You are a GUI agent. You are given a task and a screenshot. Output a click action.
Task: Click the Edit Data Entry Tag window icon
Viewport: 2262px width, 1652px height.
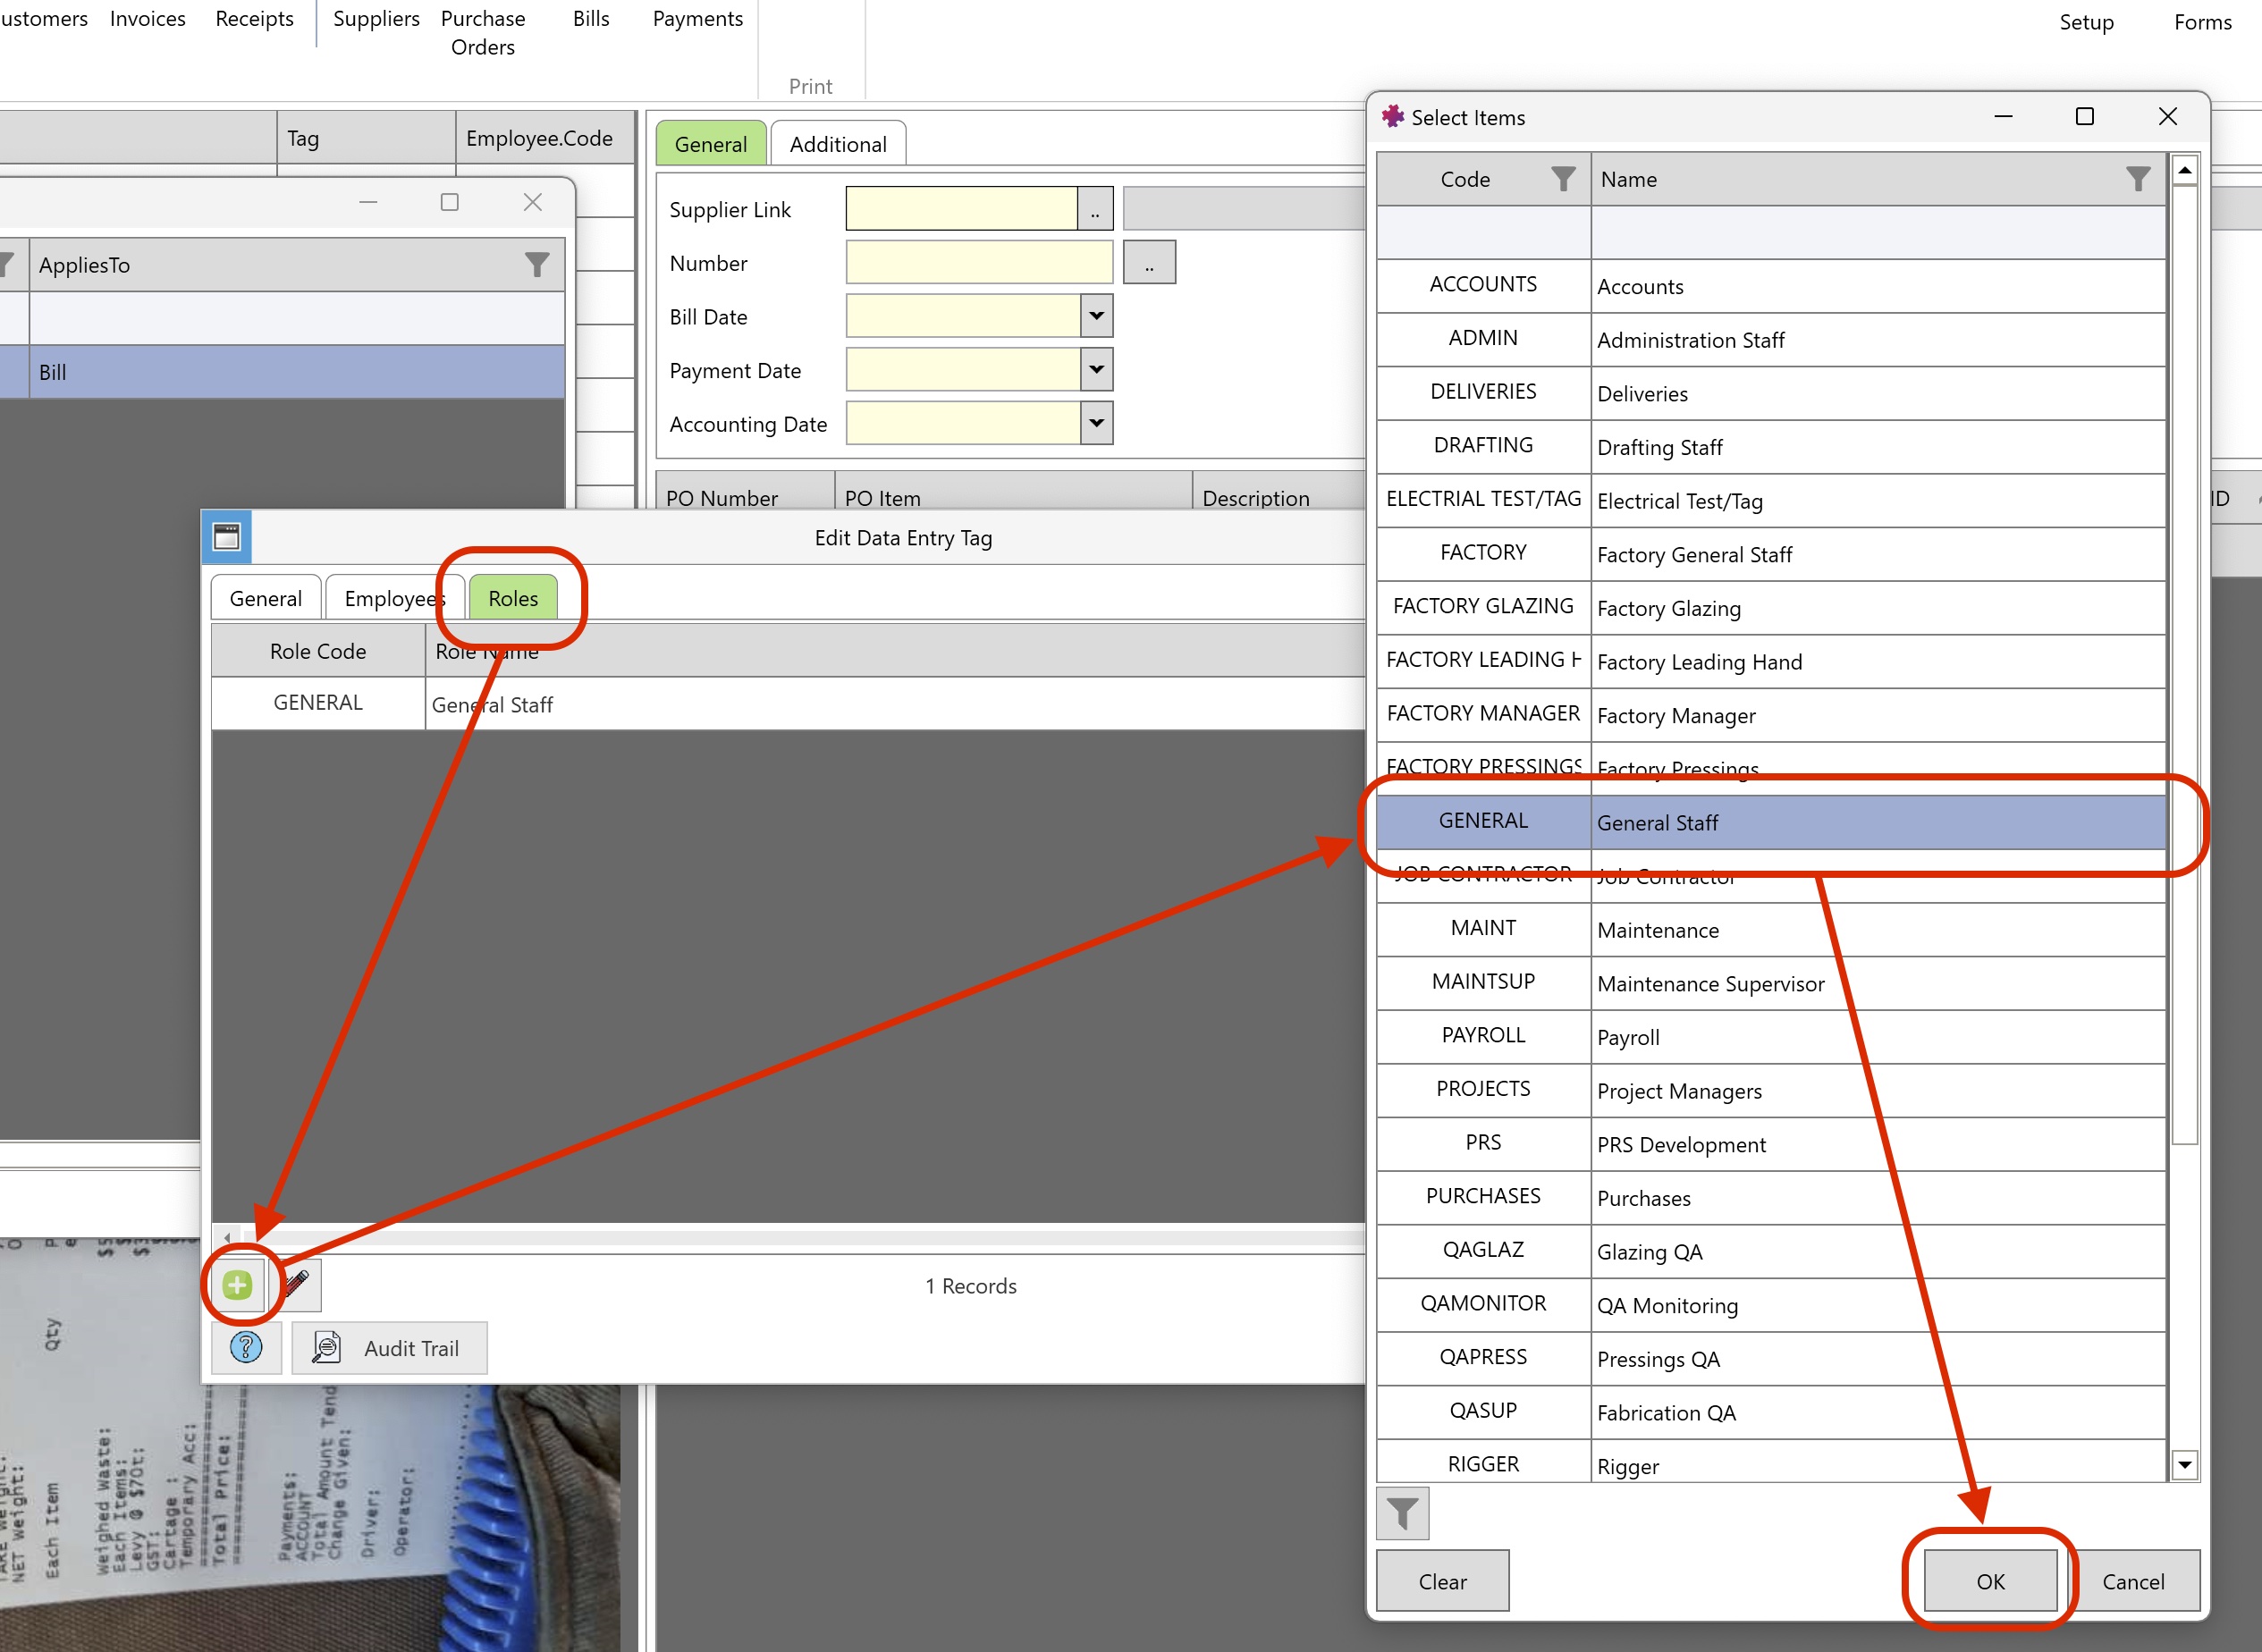[227, 537]
